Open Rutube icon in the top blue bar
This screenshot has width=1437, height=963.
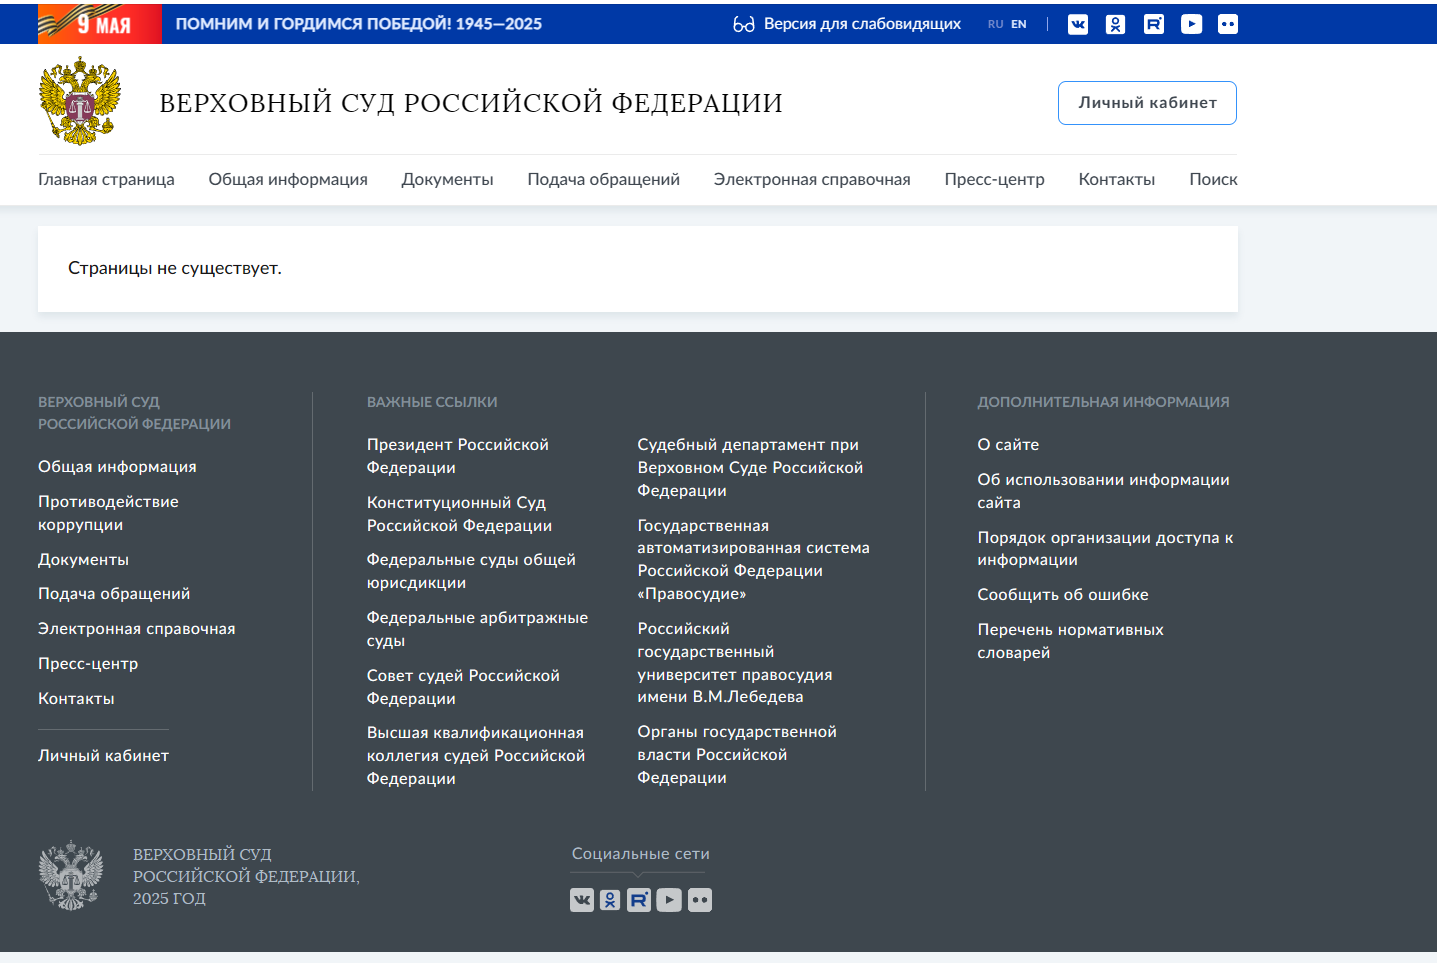[1154, 24]
